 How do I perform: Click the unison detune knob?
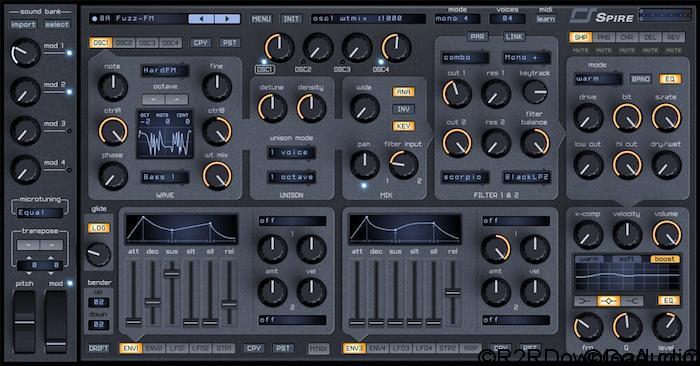[x=272, y=108]
